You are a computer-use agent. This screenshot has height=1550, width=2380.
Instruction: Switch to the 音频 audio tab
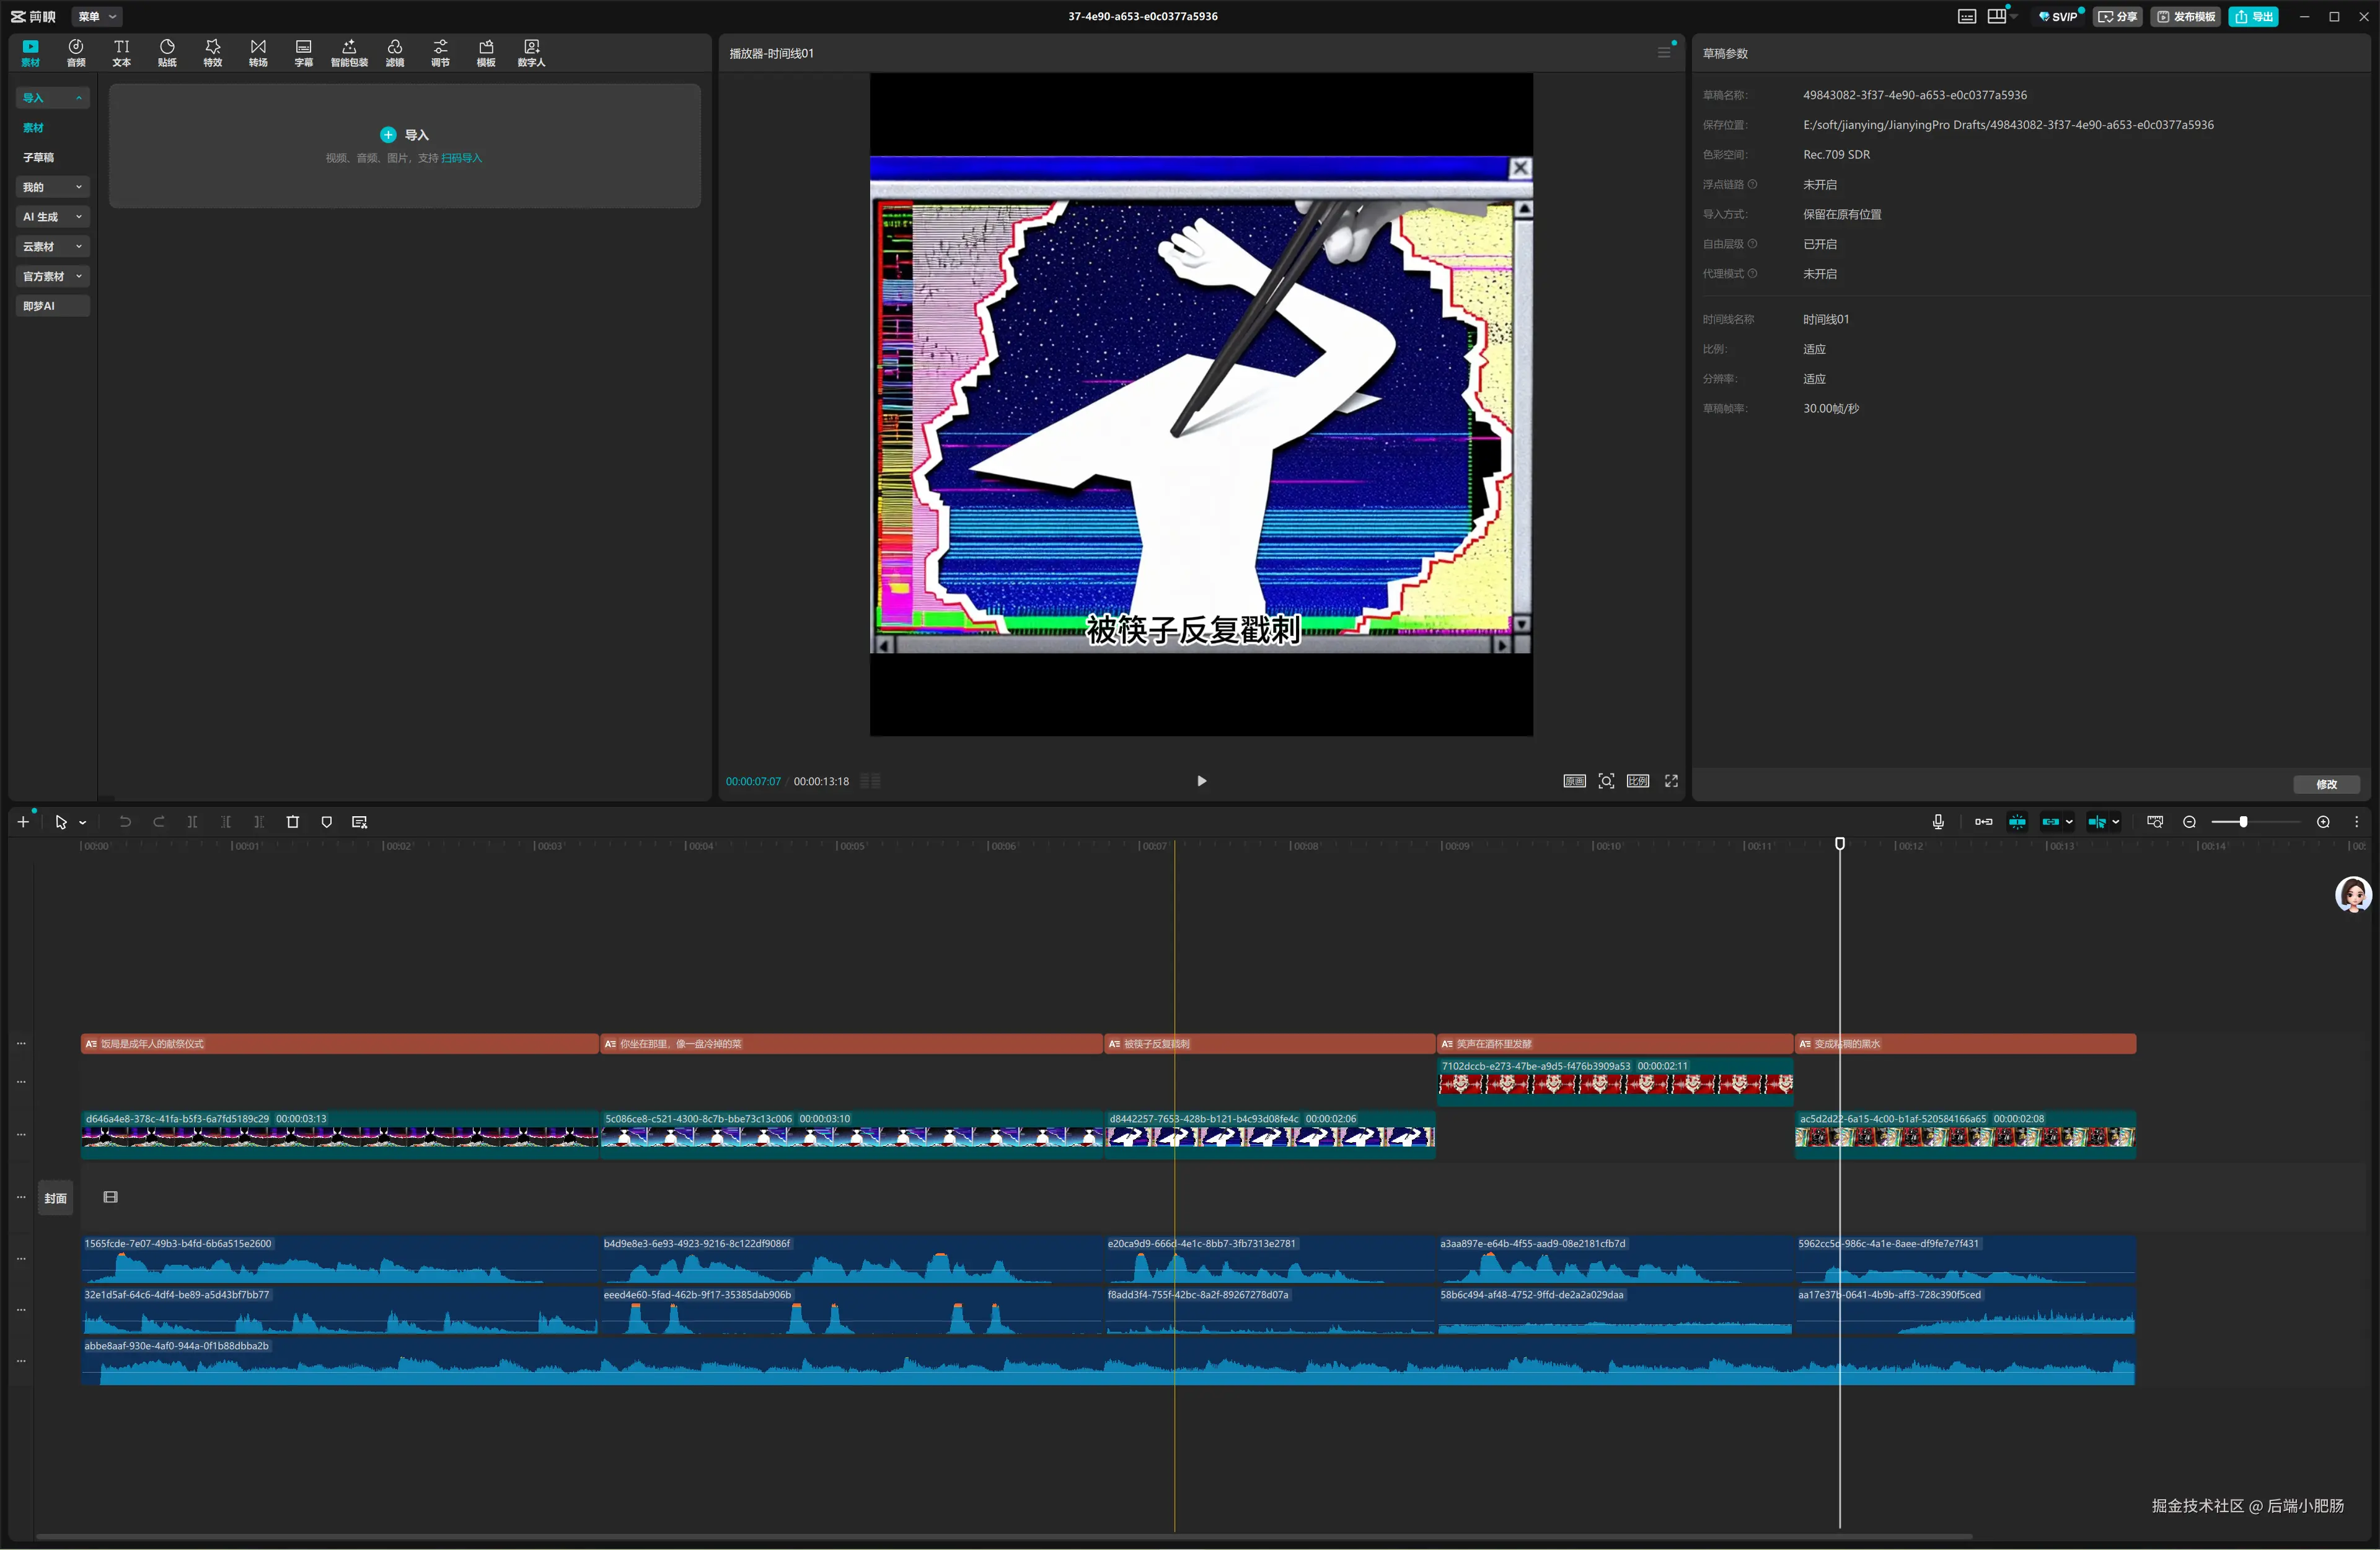pyautogui.click(x=76, y=53)
